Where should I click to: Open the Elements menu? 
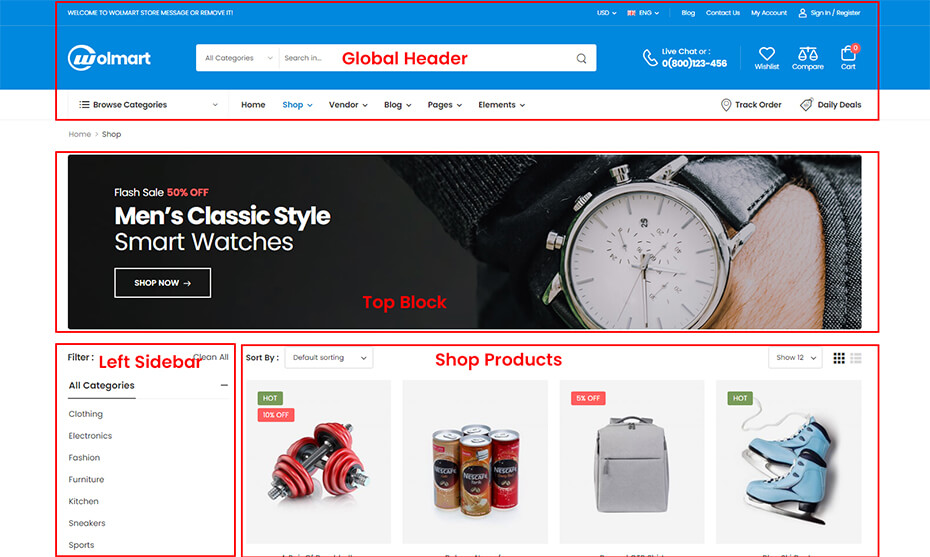[501, 105]
